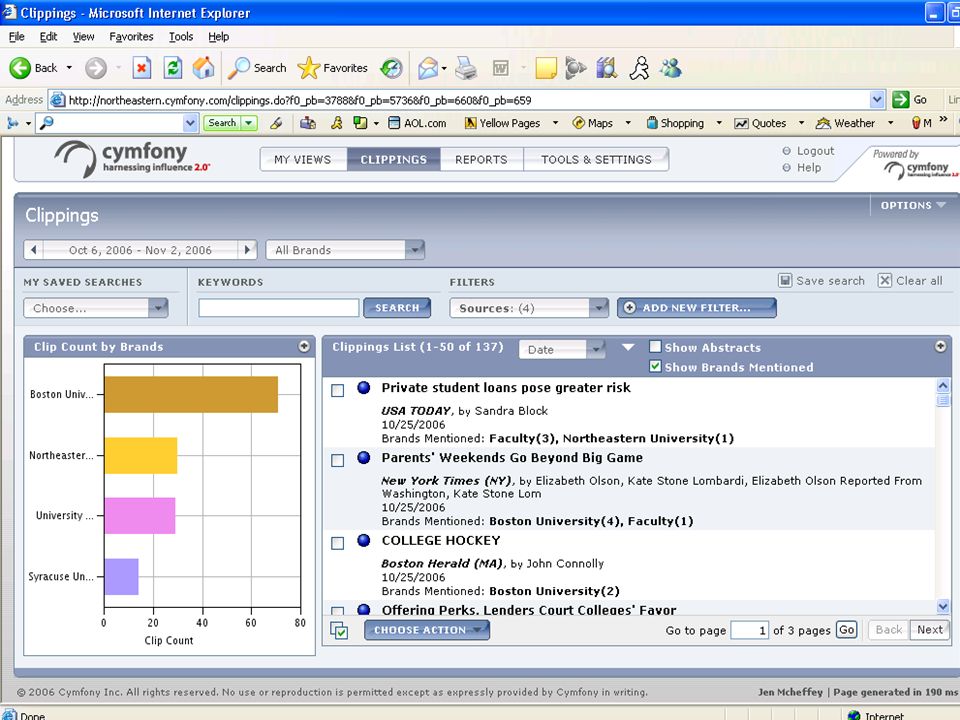
Task: Click the browser Forward arrow button
Action: coord(96,68)
